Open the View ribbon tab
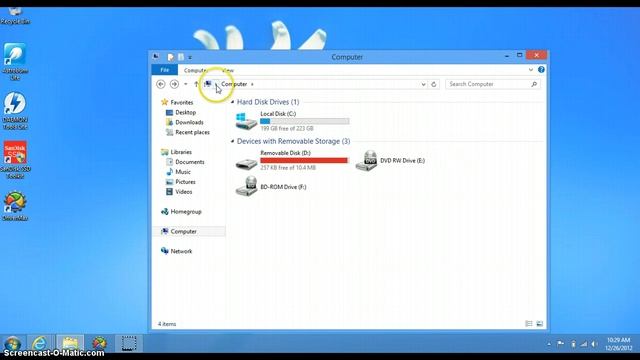This screenshot has width=640, height=360. (228, 70)
